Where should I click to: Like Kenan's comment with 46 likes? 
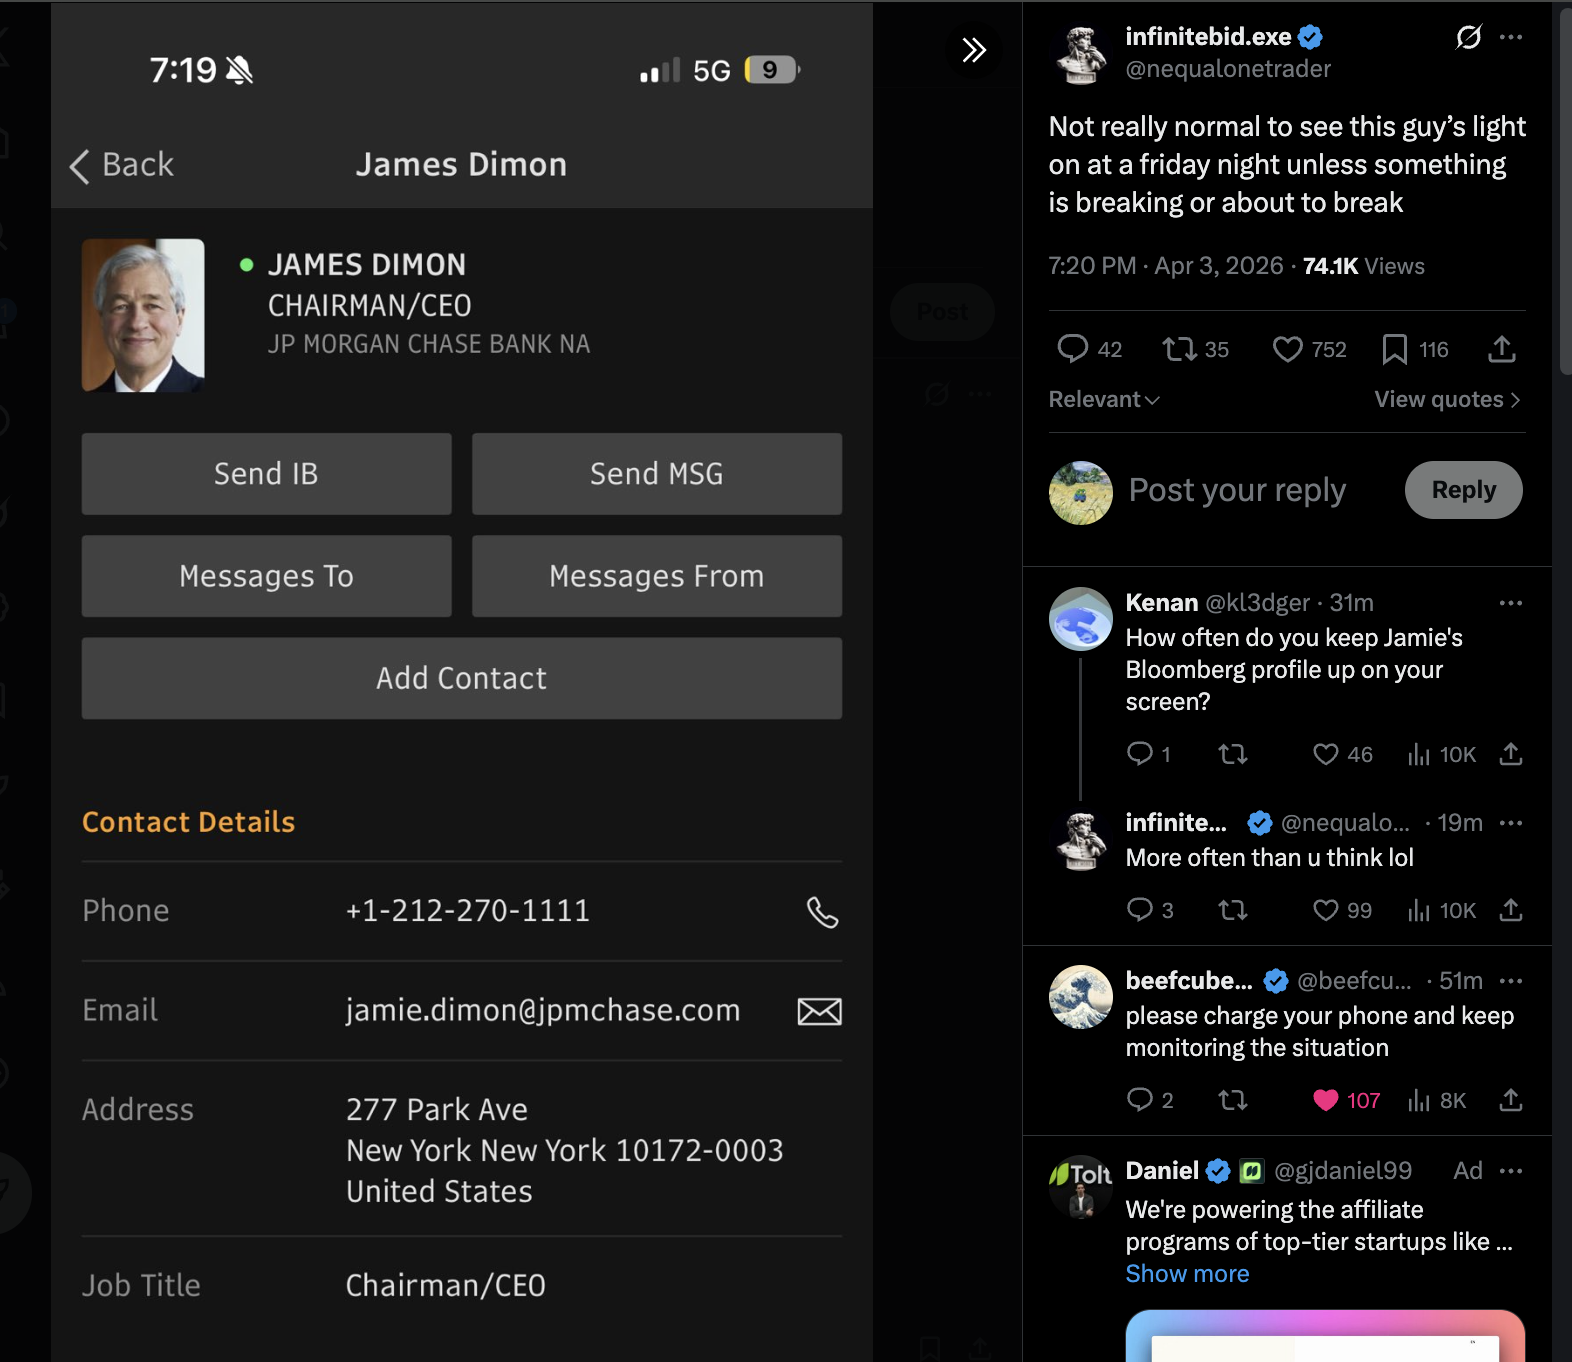(x=1325, y=754)
